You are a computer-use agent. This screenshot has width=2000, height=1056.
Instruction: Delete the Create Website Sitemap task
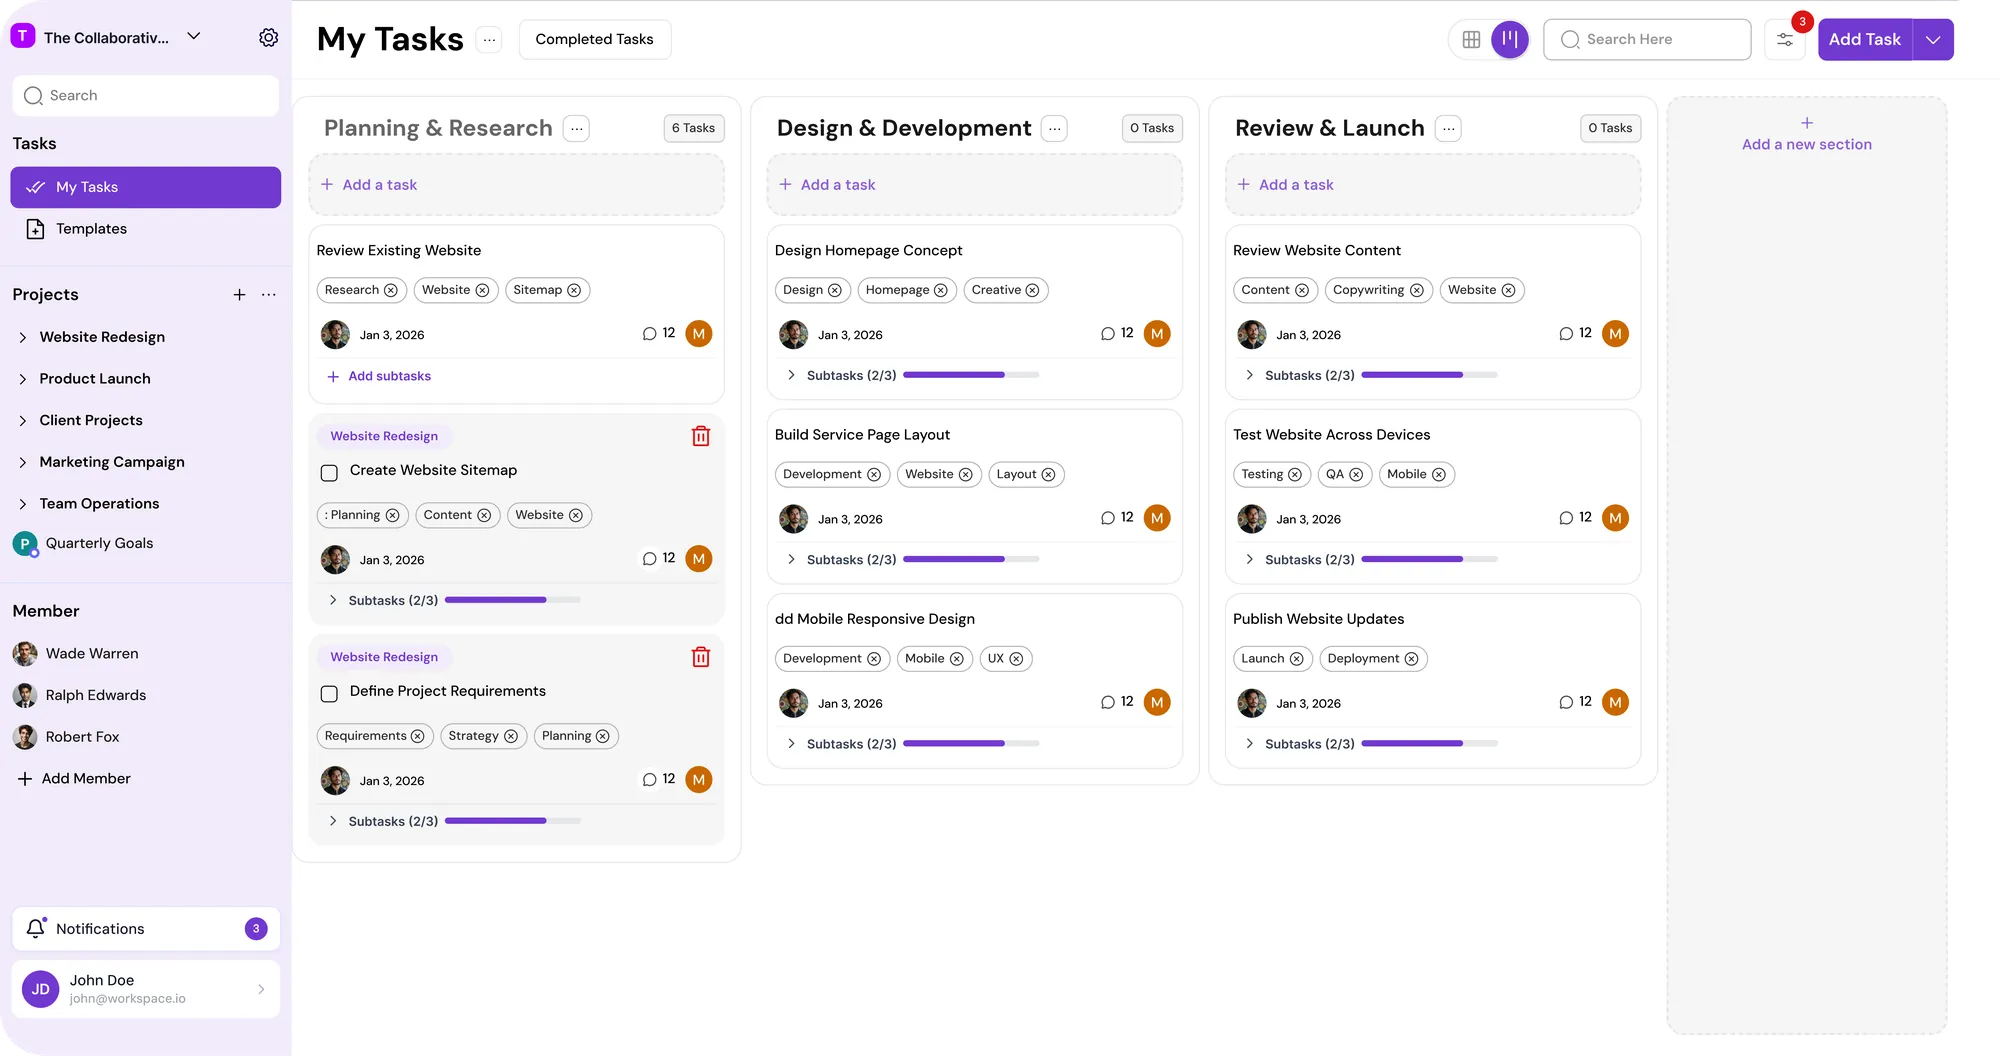pos(701,436)
